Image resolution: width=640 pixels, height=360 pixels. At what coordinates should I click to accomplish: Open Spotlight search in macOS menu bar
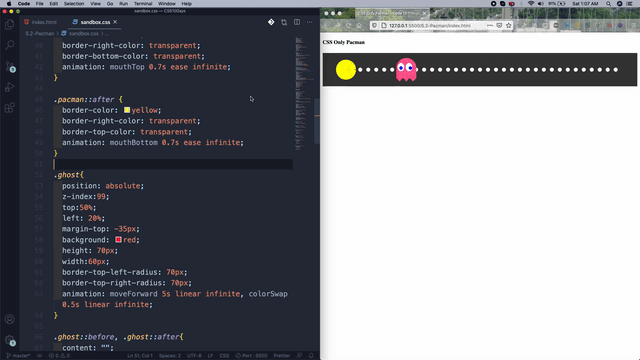tap(608, 4)
